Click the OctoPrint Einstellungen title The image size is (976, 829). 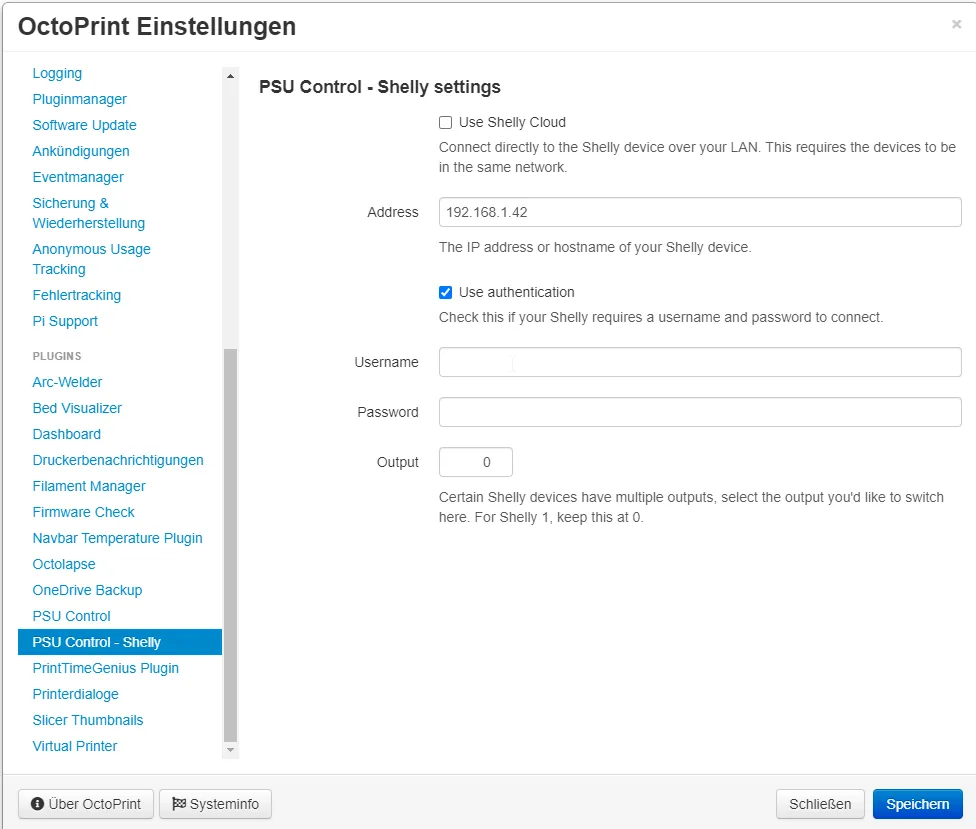[x=157, y=27]
